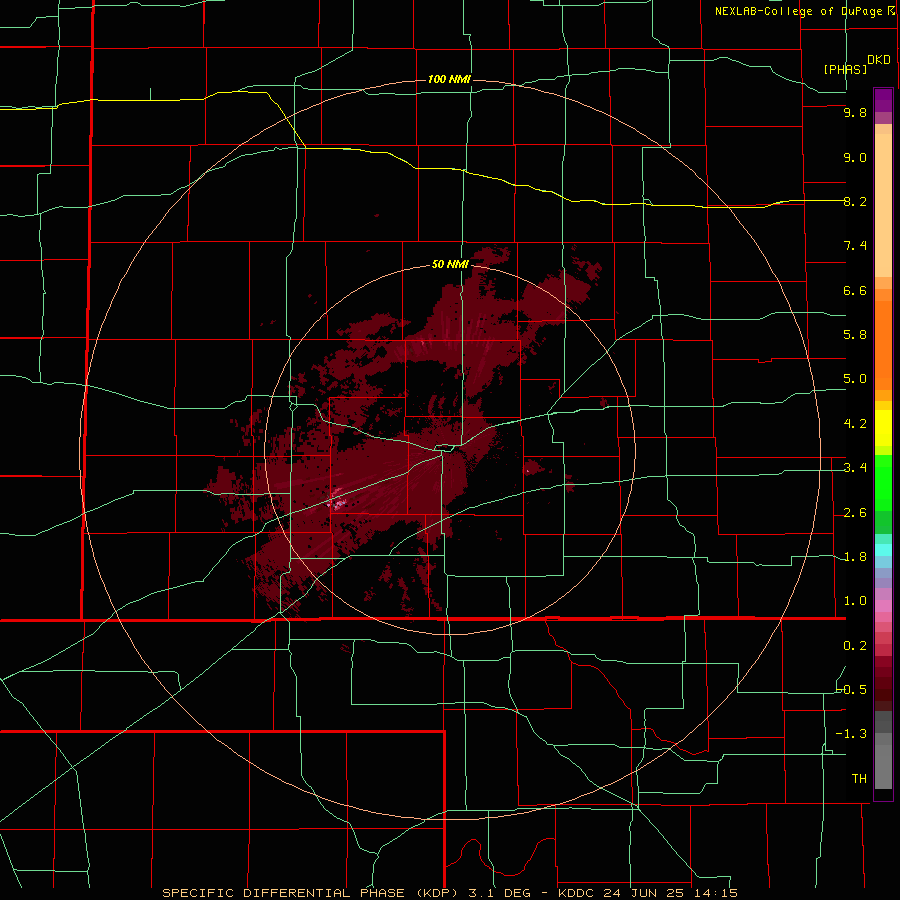The image size is (900, 900).
Task: Click the [PHAS] label near the color scale
Action: tap(845, 69)
